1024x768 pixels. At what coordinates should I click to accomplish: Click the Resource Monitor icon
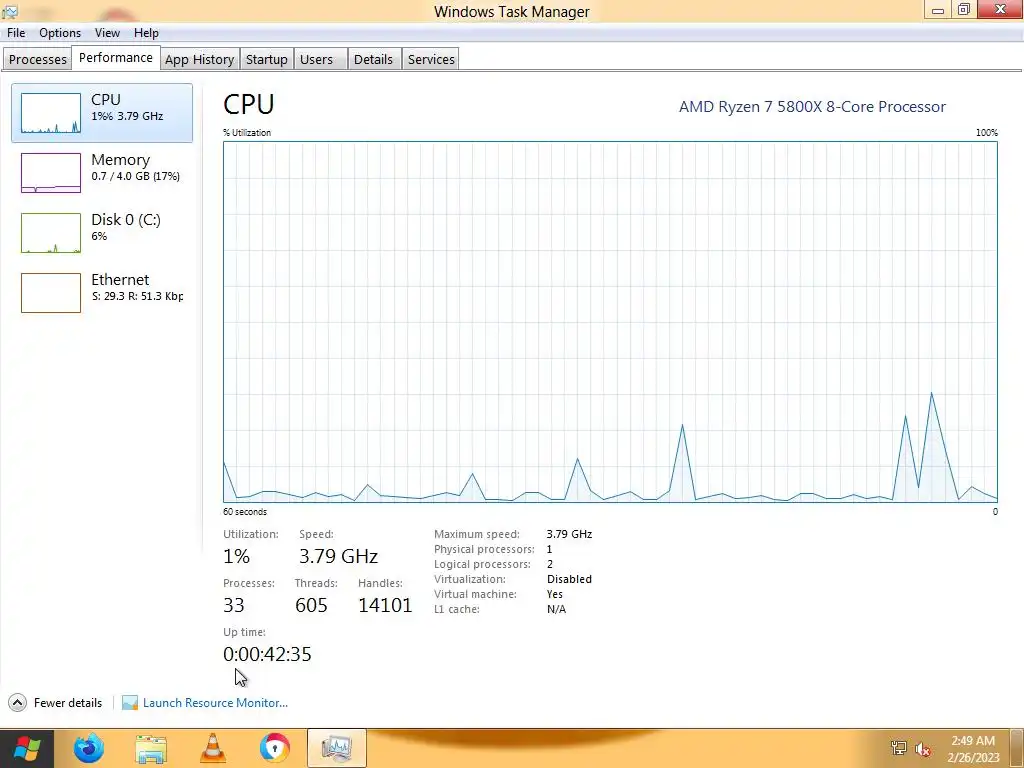[130, 703]
